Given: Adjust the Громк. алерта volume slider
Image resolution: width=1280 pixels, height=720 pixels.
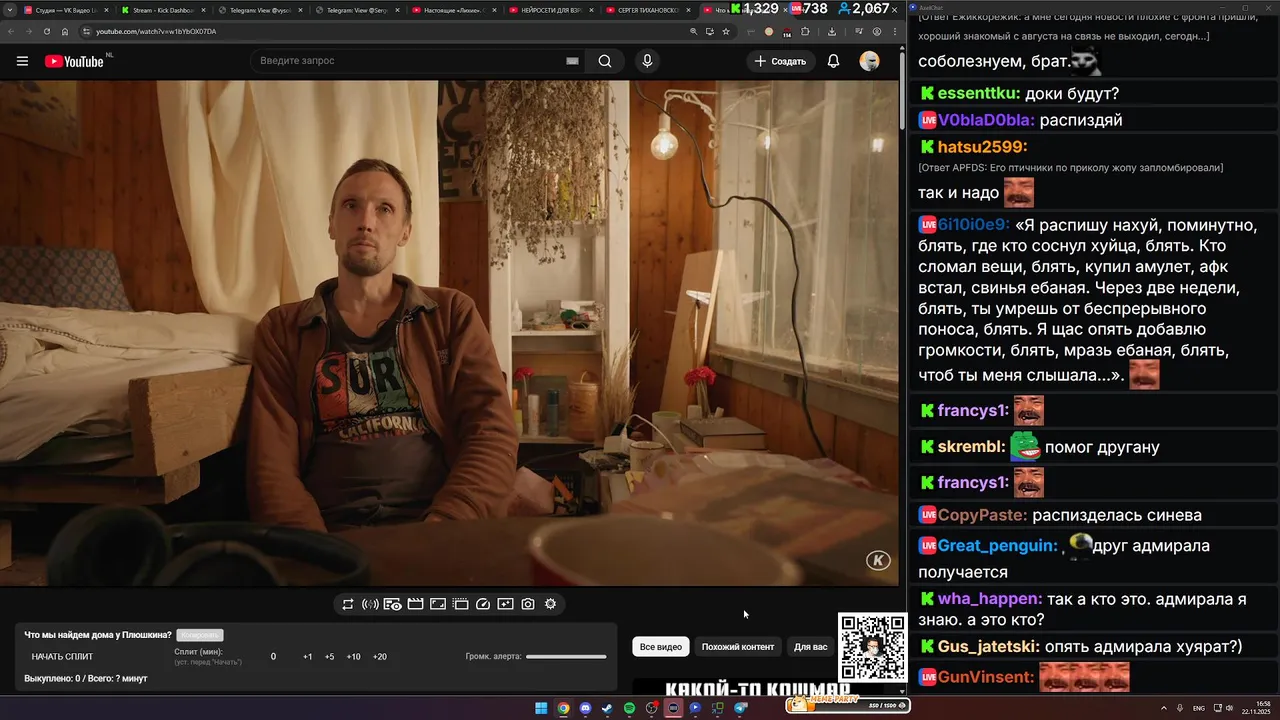Looking at the screenshot, I should point(566,657).
